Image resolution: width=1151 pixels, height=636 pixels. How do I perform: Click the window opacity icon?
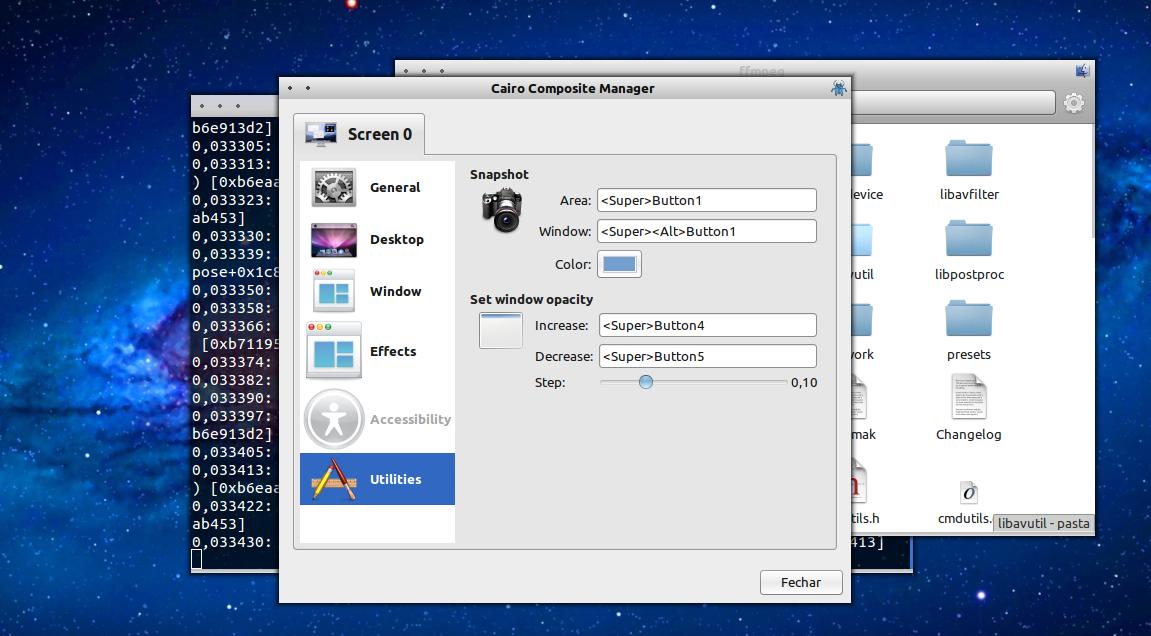[x=500, y=330]
